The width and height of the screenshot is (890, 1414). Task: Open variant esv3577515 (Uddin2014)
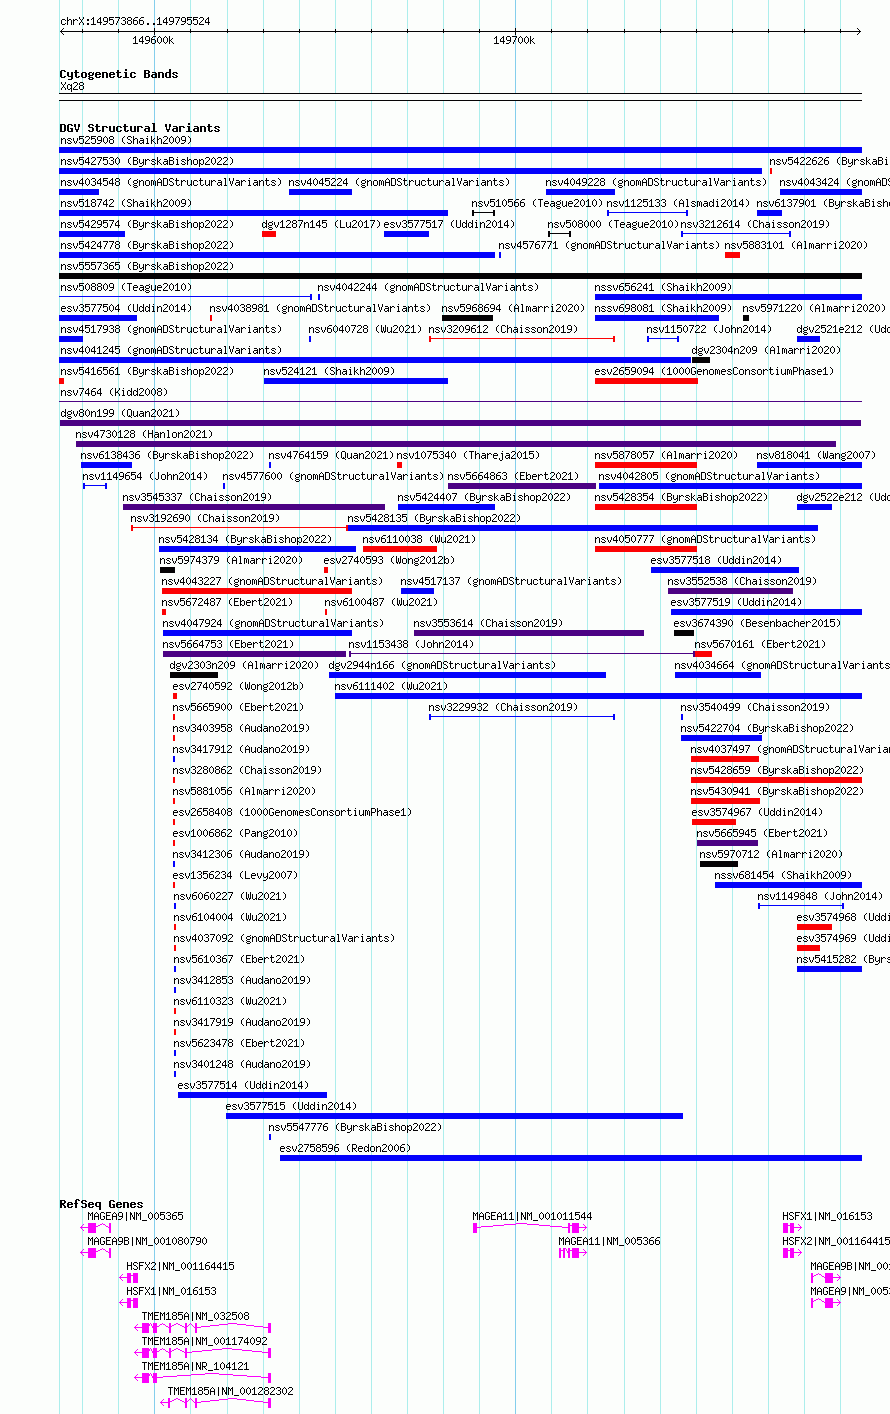tap(291, 1106)
